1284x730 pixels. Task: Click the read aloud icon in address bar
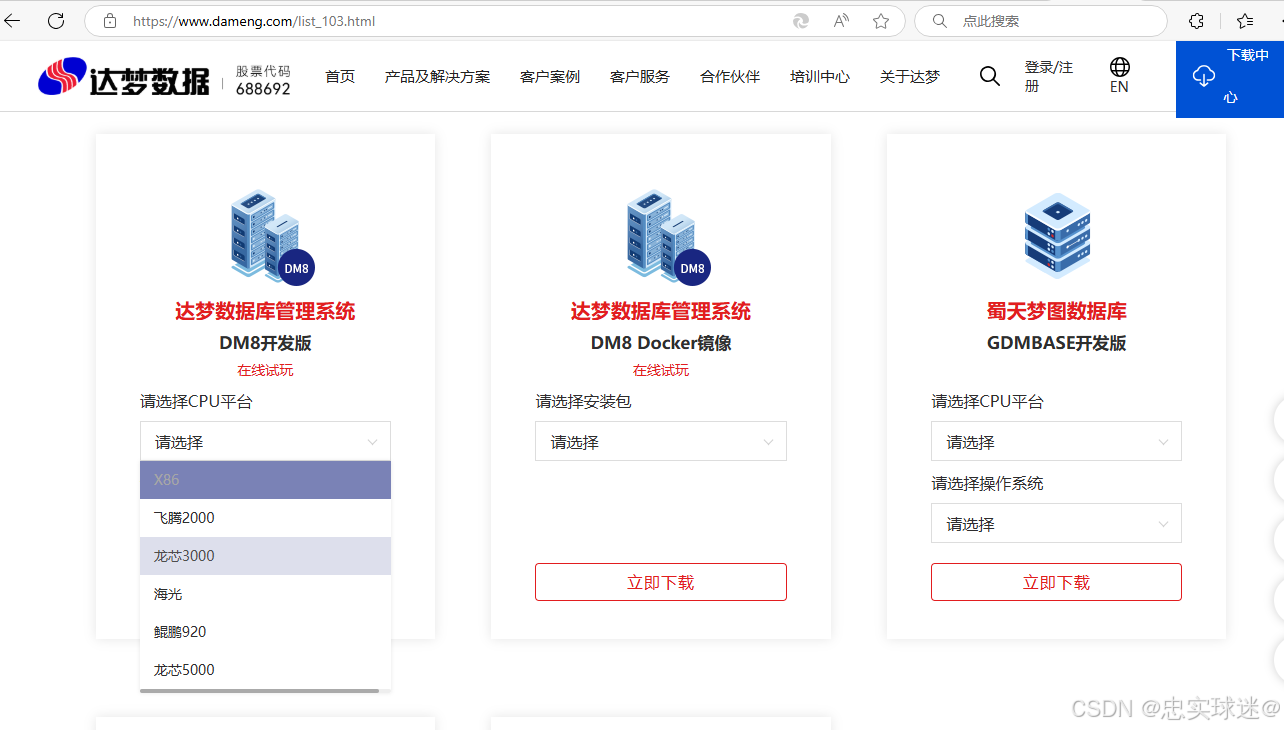841,21
